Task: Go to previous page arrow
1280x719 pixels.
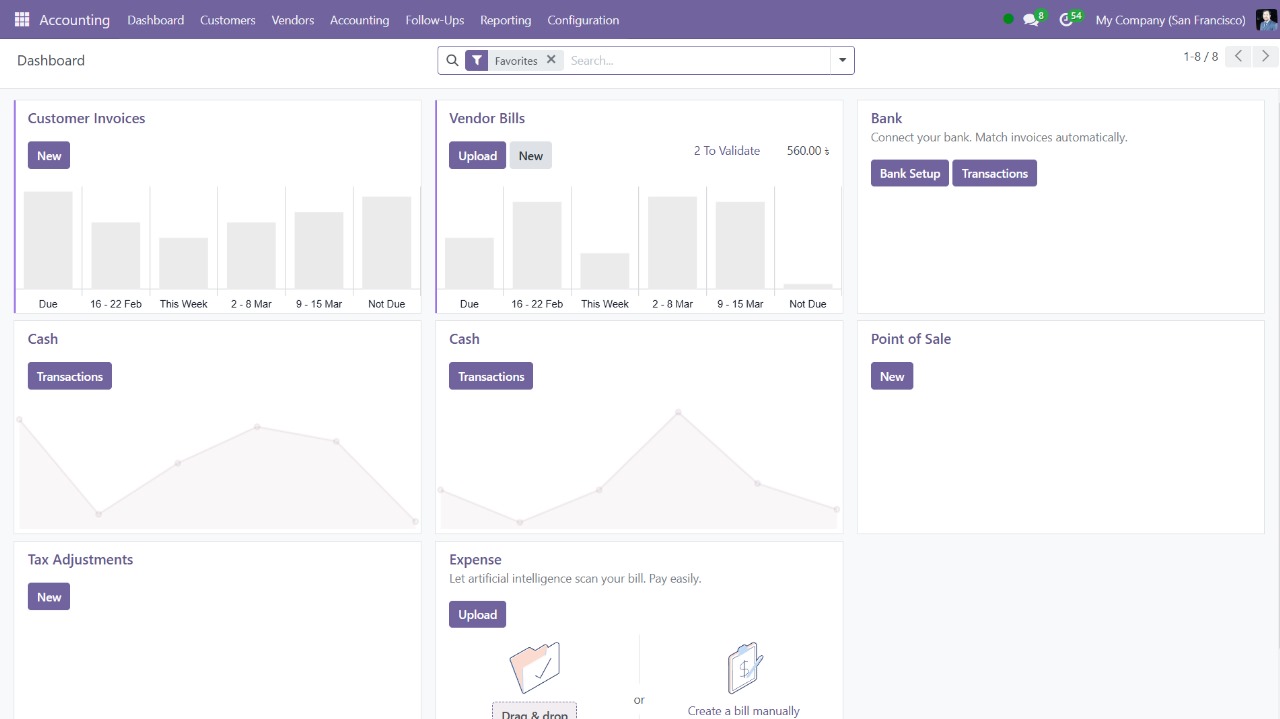Action: tap(1238, 57)
